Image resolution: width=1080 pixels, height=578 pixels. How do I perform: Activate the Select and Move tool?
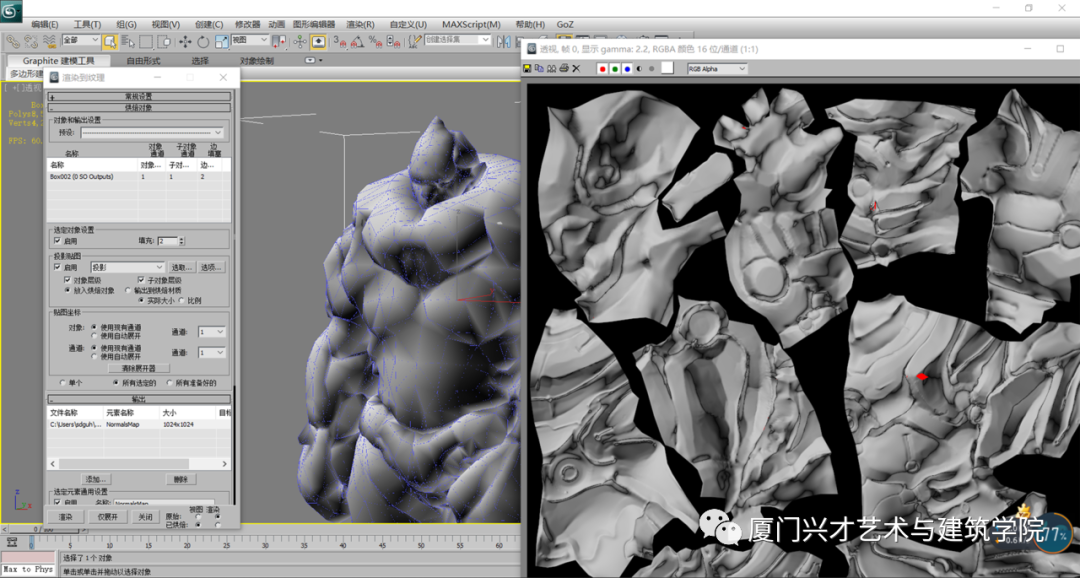tap(185, 41)
